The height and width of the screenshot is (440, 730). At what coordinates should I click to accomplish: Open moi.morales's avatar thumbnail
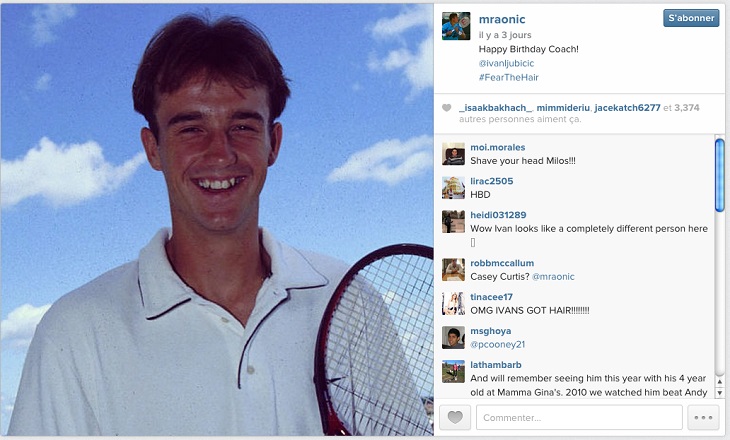pos(453,154)
